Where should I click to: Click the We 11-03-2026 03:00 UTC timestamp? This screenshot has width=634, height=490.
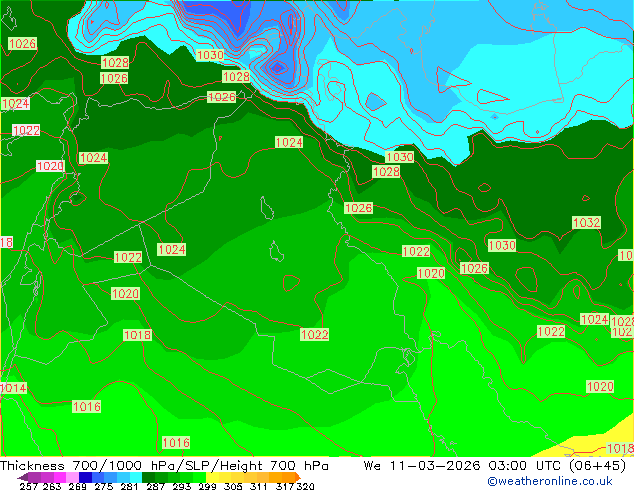click(x=463, y=466)
